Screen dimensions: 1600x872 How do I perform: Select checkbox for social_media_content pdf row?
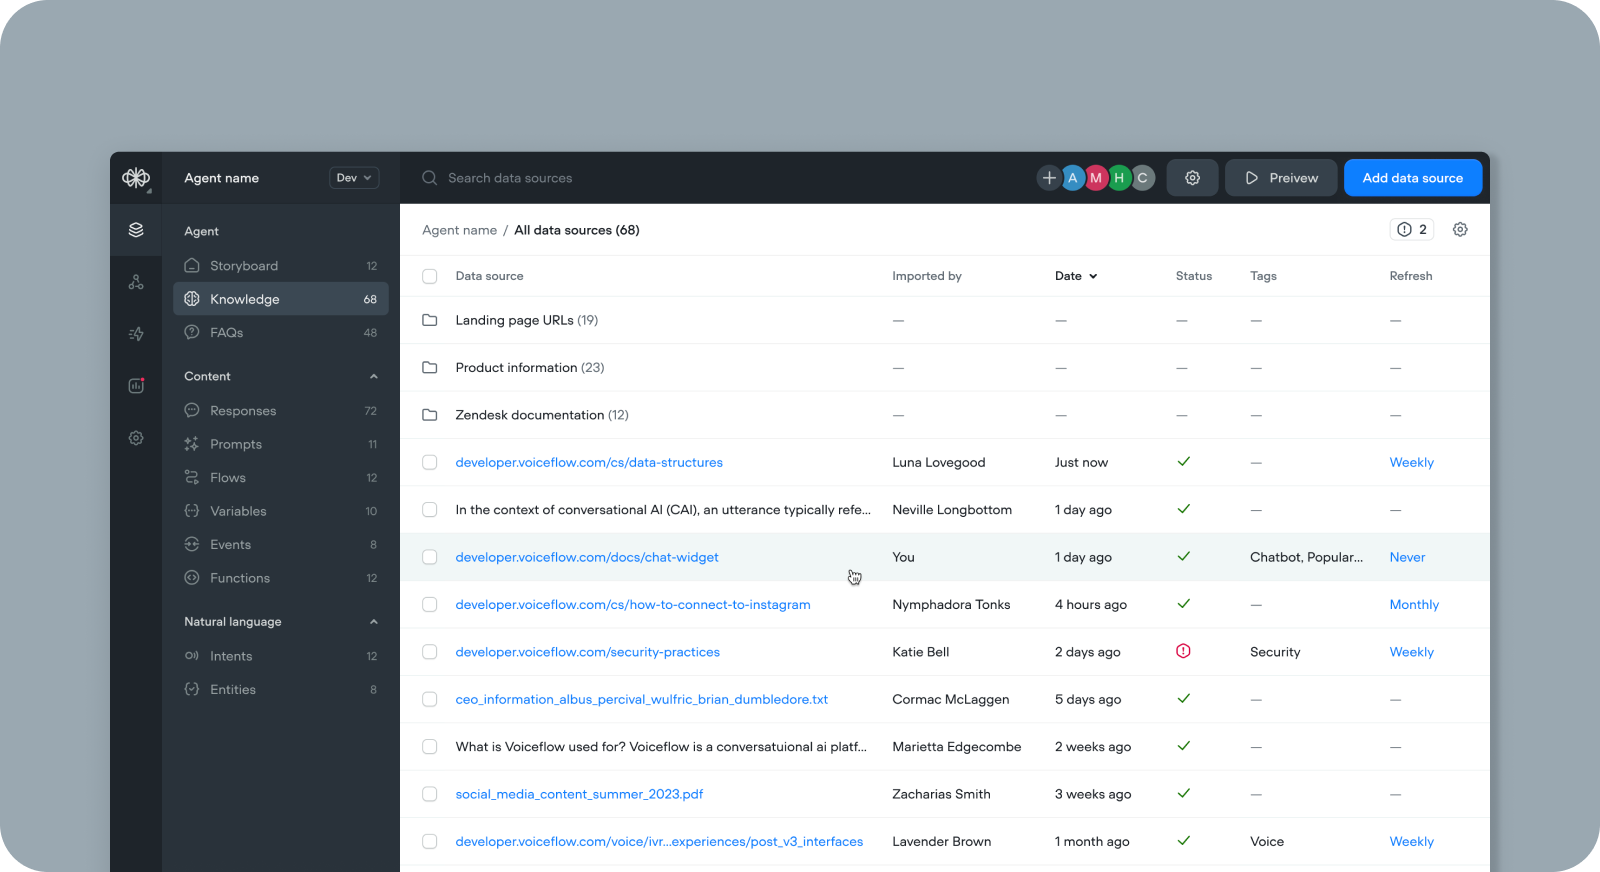[x=430, y=794]
